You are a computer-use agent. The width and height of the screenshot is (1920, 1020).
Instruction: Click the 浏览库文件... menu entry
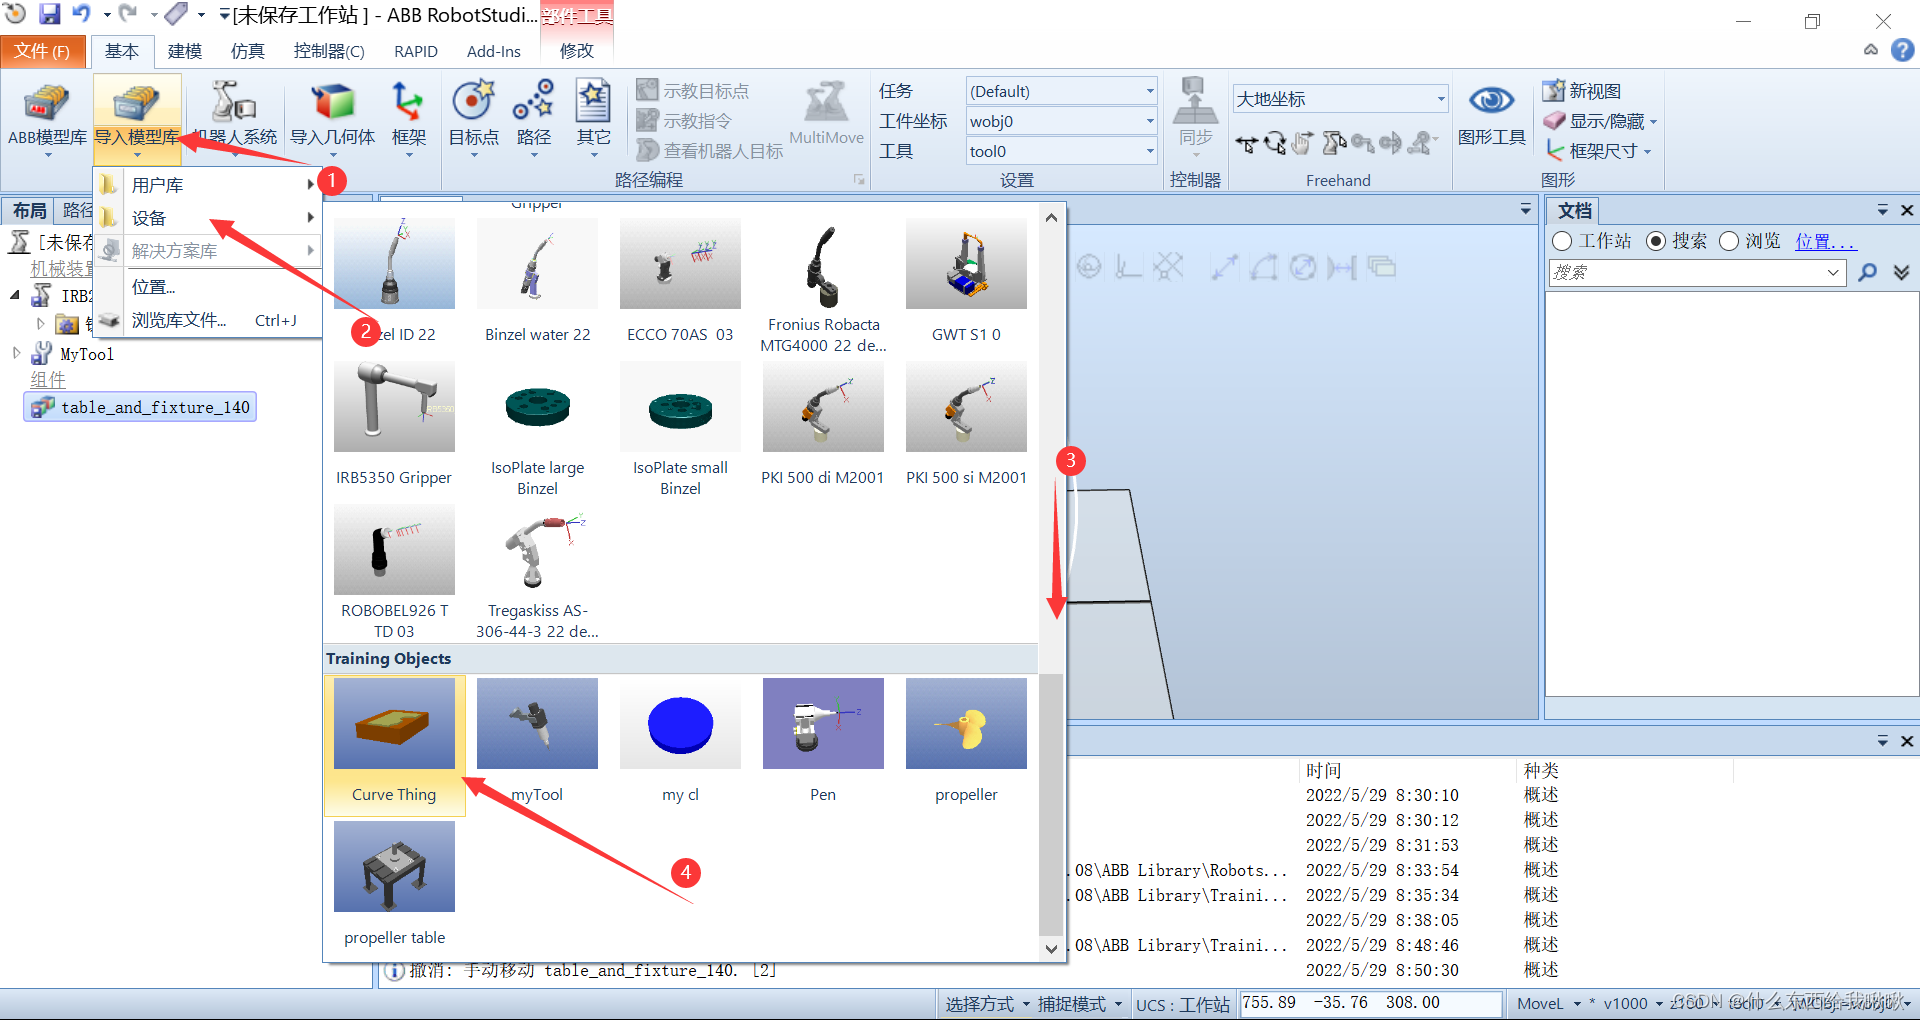pos(208,320)
